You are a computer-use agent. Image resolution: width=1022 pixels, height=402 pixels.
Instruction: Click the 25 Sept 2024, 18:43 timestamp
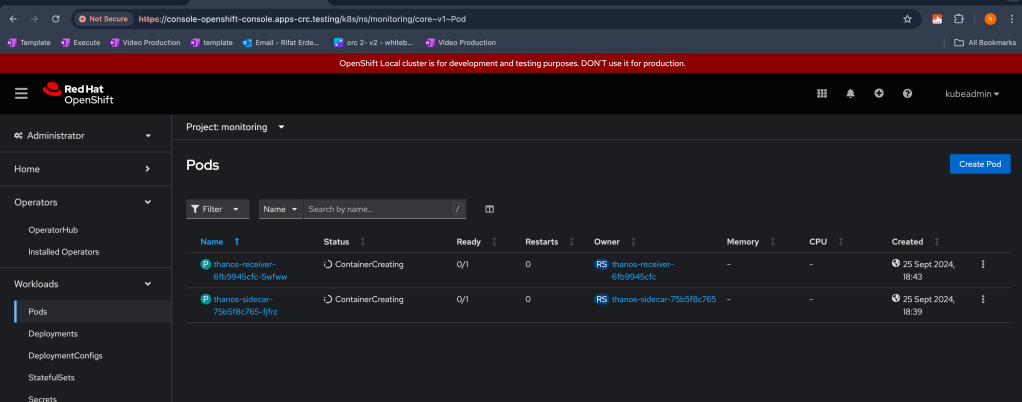coord(929,270)
